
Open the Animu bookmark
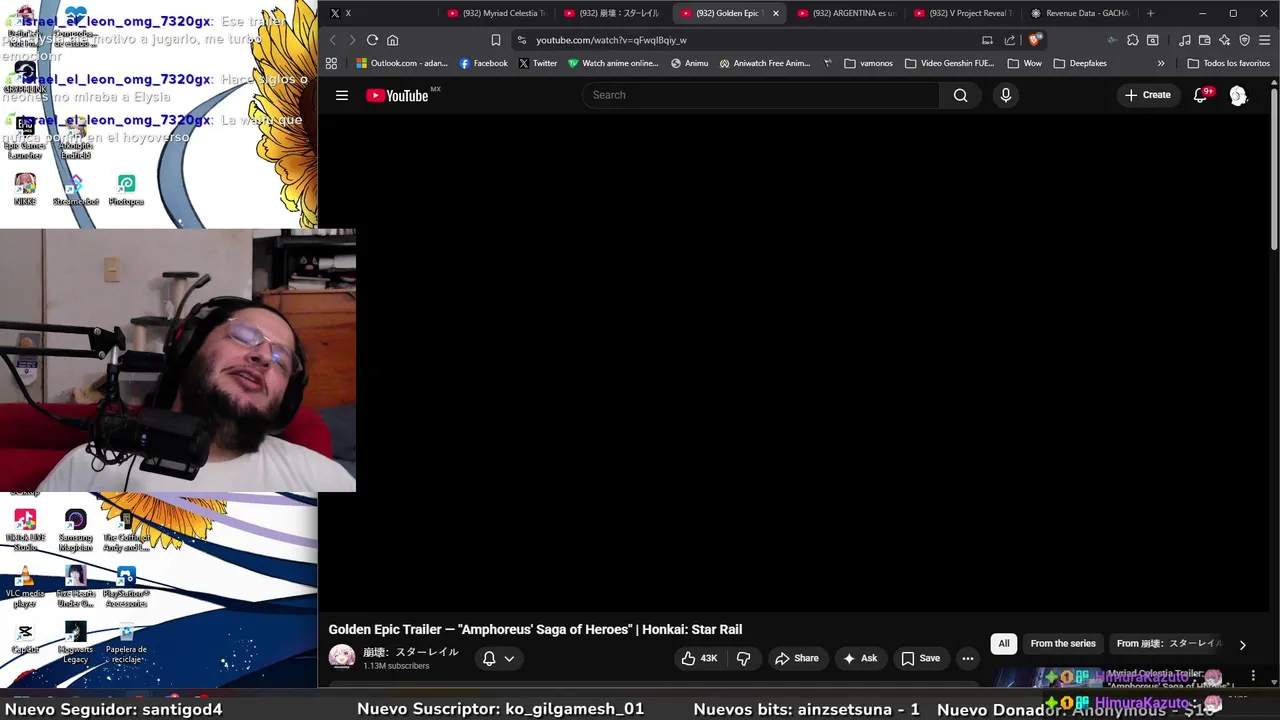coord(690,63)
